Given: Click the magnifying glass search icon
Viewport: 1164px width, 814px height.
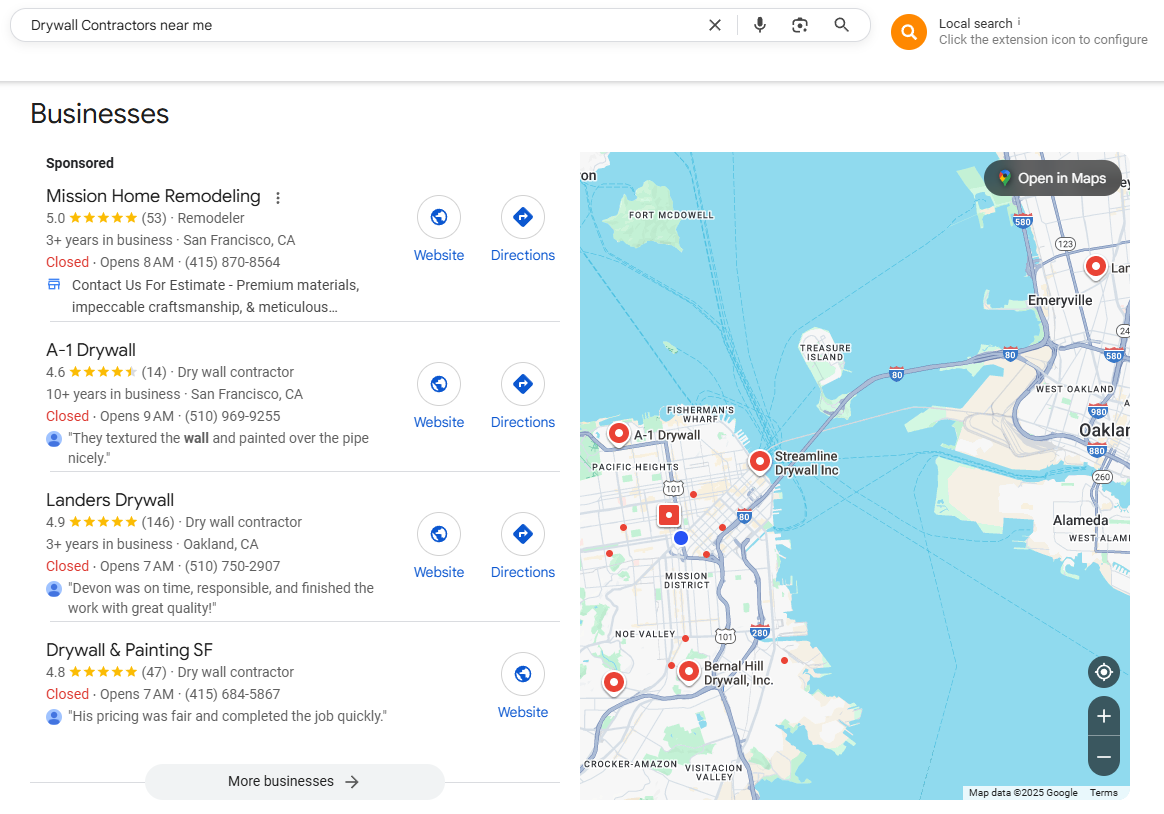Looking at the screenshot, I should pos(842,25).
